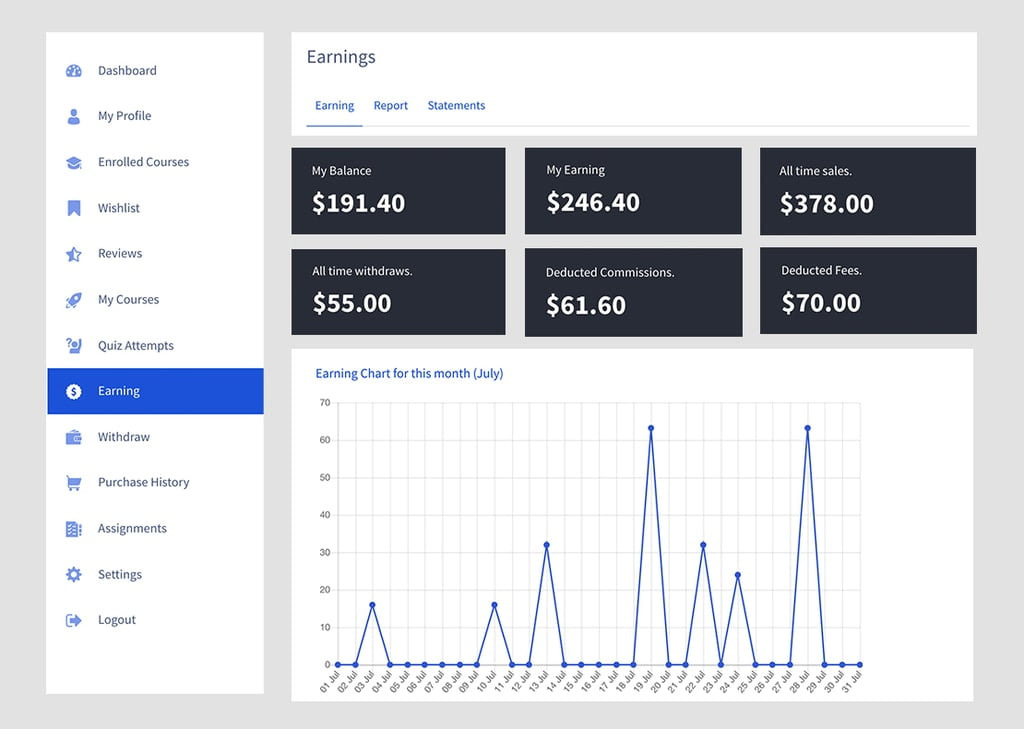This screenshot has height=729, width=1024.
Task: Open the Purchase History link
Action: point(143,482)
